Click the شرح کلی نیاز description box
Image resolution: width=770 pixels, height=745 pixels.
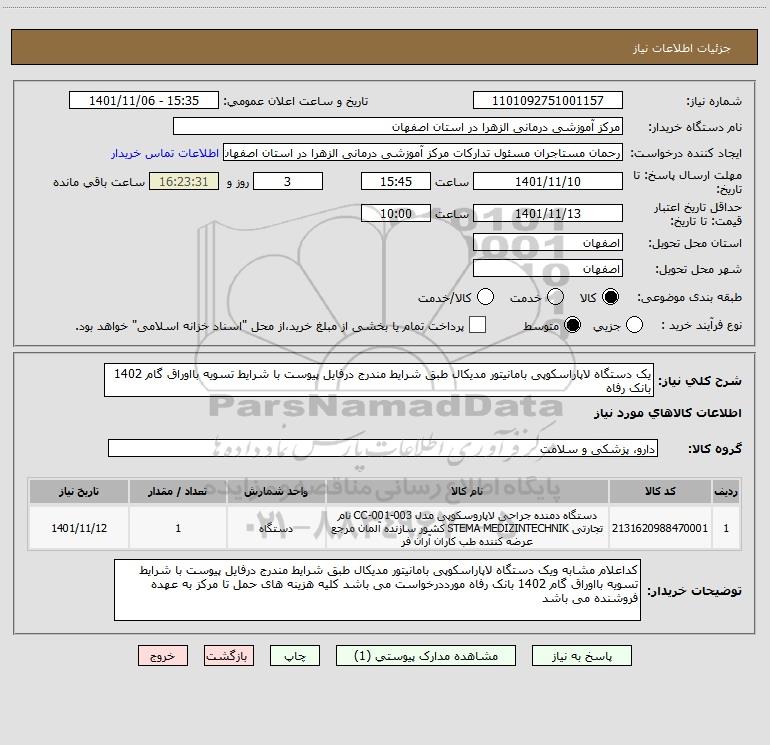coord(379,380)
